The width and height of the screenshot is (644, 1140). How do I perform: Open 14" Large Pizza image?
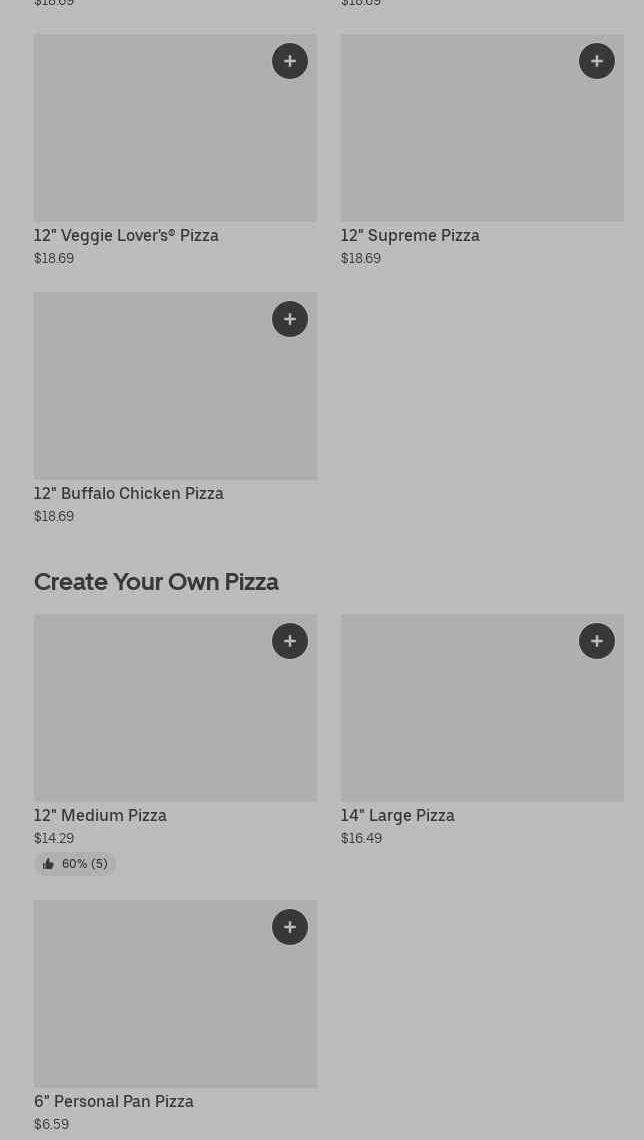coord(482,720)
